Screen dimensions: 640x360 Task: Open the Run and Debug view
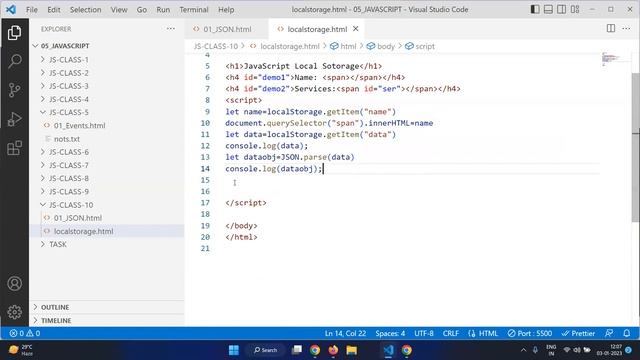[14, 119]
